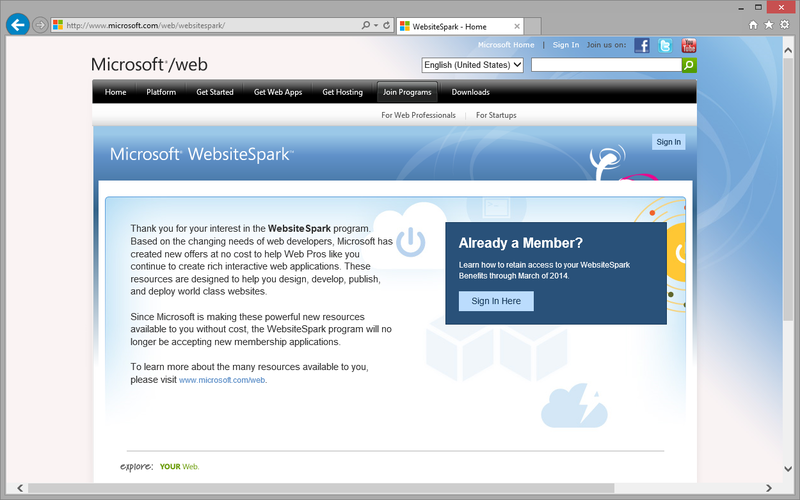800x500 pixels.
Task: Click the Microsoft WebsiteSpark banner title
Action: coord(202,154)
